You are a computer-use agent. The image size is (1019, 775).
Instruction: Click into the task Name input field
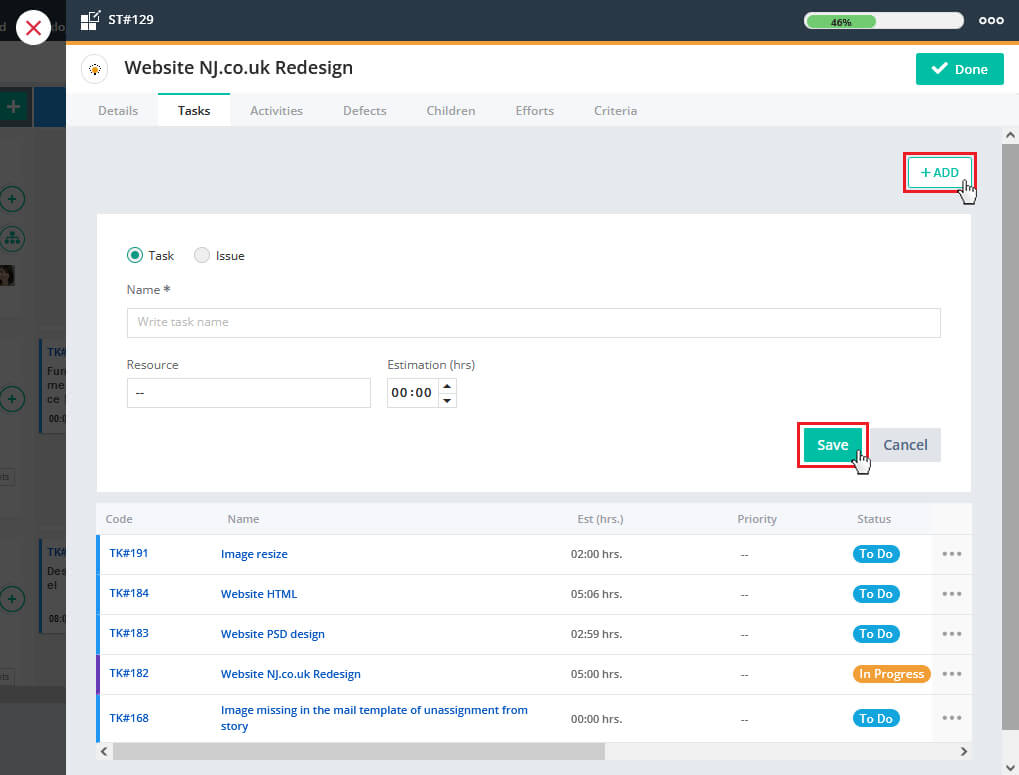533,322
